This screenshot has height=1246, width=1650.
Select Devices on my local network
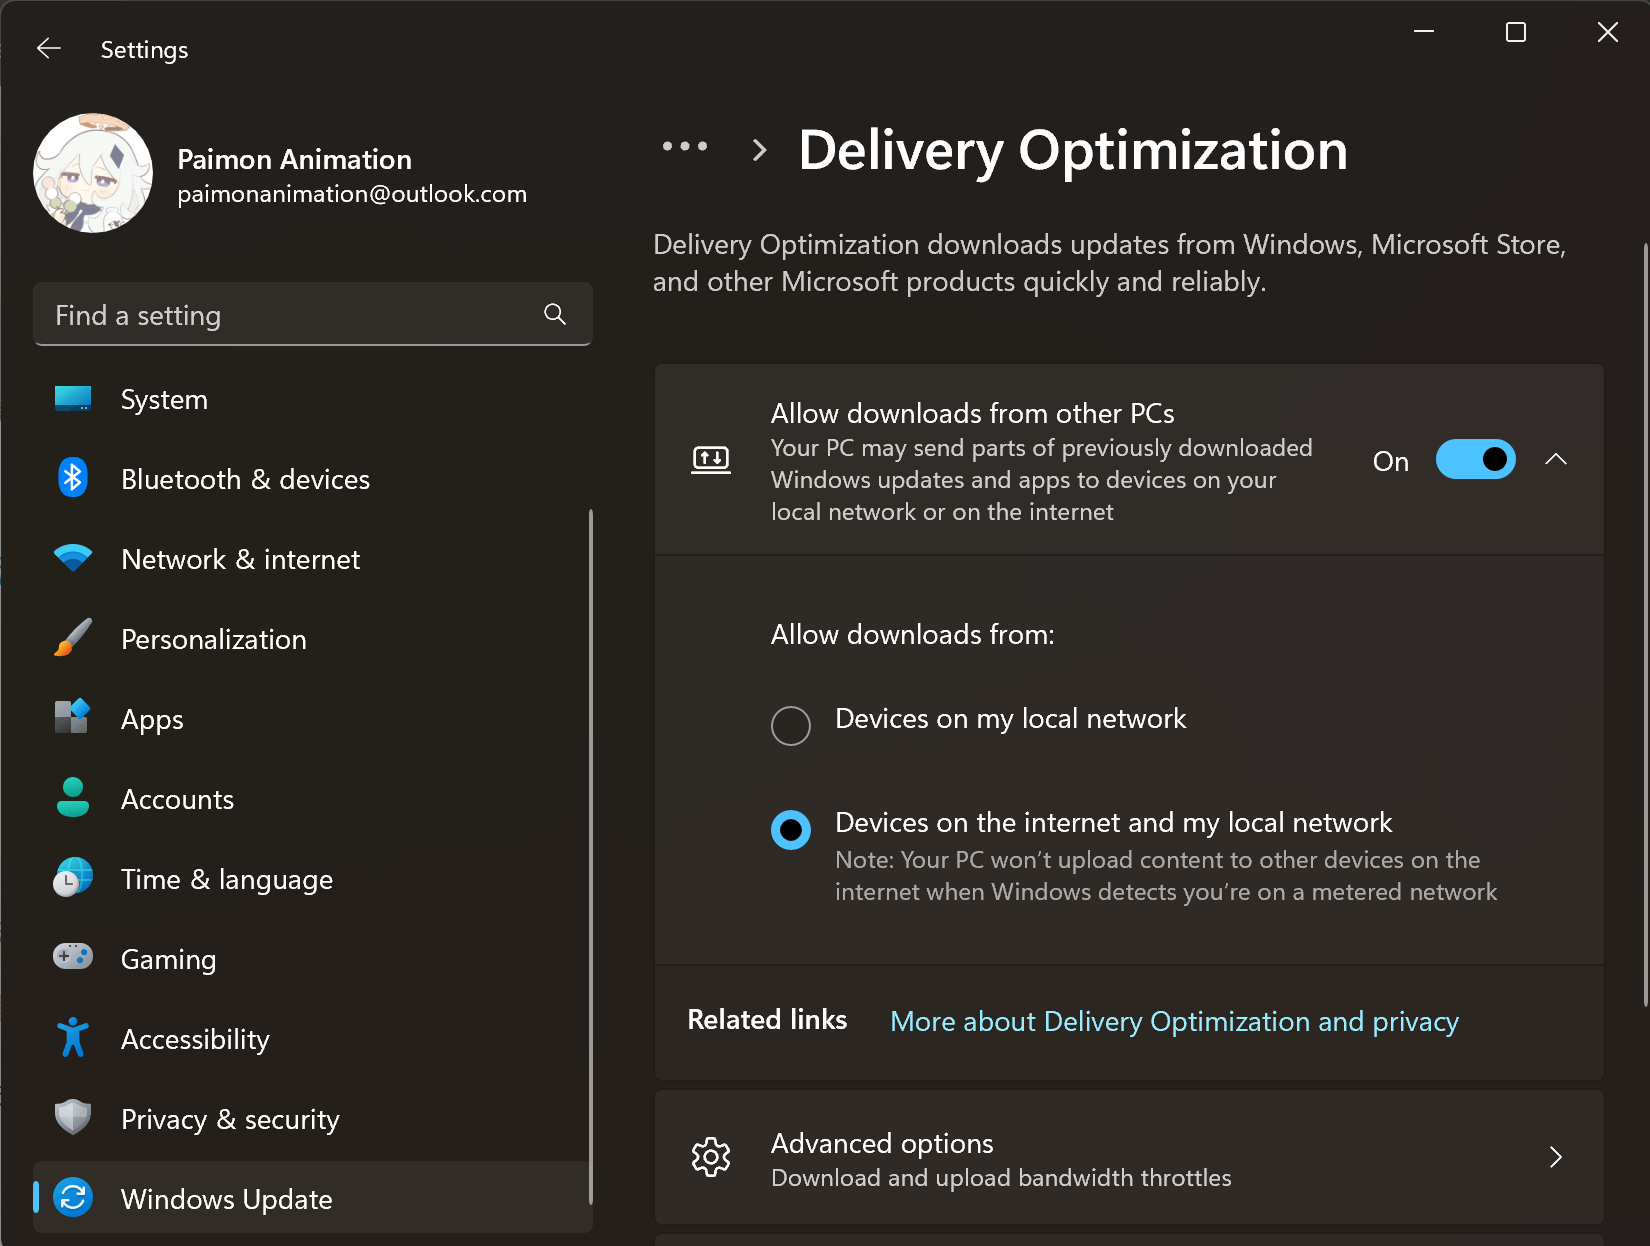(791, 725)
